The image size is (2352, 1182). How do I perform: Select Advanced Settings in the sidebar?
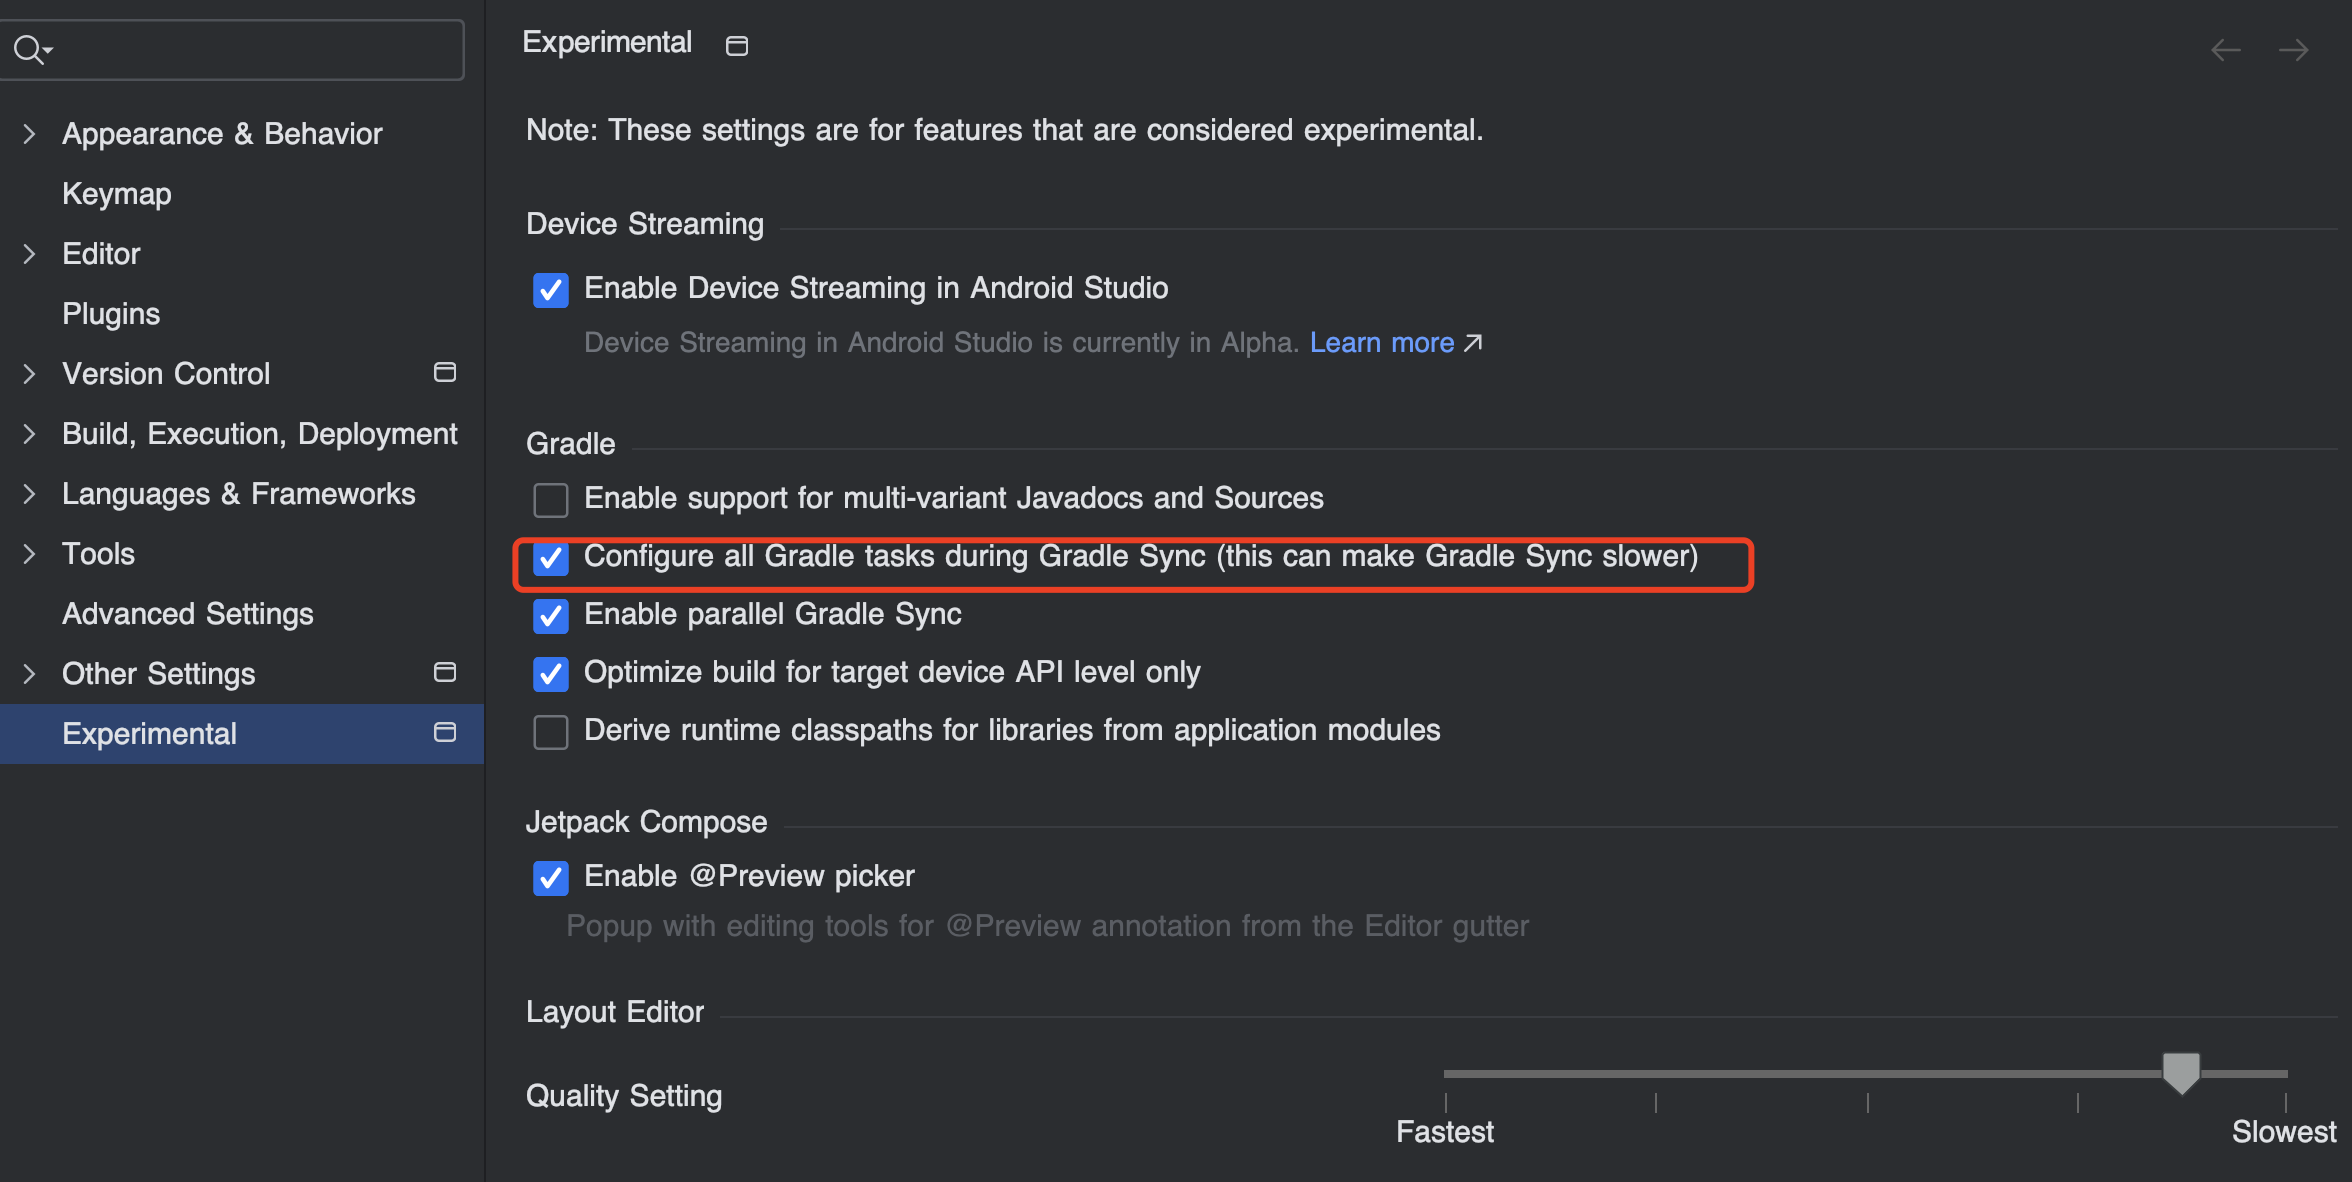(x=187, y=613)
